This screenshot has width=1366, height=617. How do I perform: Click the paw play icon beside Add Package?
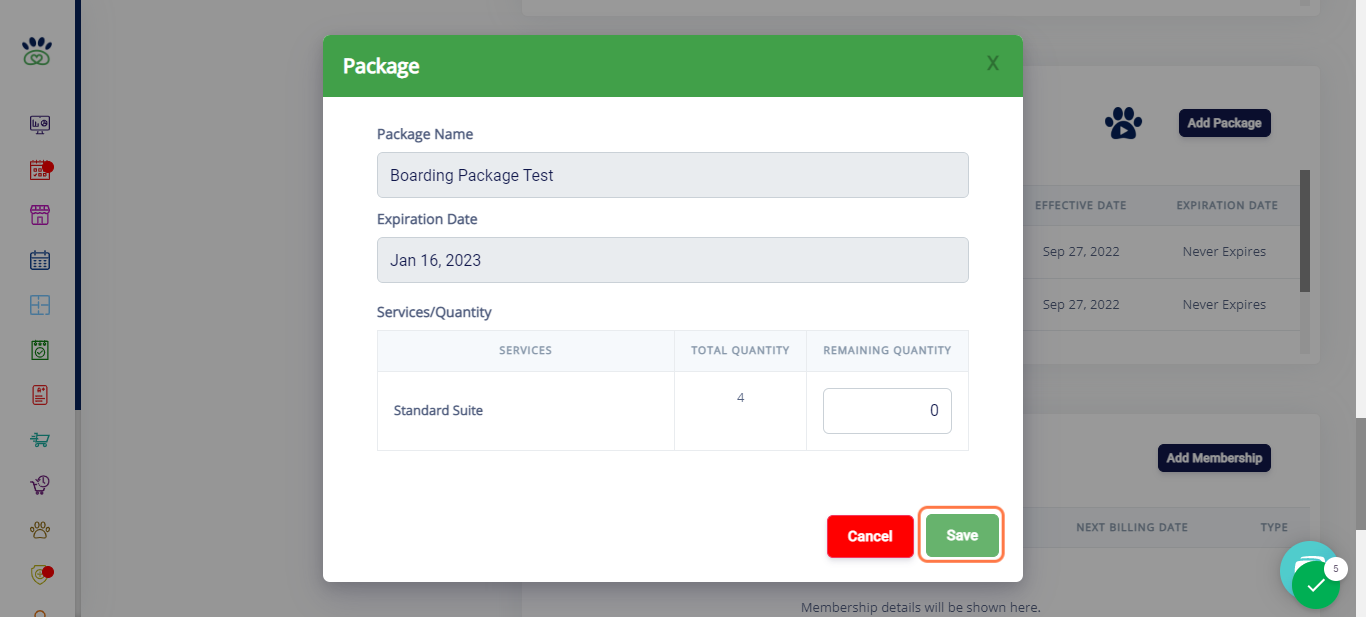click(1123, 123)
